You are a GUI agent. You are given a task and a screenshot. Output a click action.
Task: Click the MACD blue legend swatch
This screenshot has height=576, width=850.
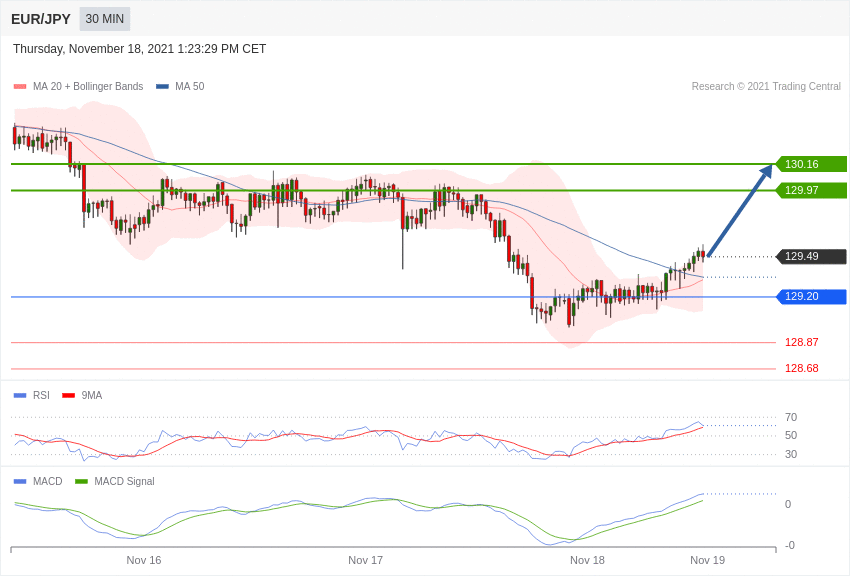click(20, 481)
